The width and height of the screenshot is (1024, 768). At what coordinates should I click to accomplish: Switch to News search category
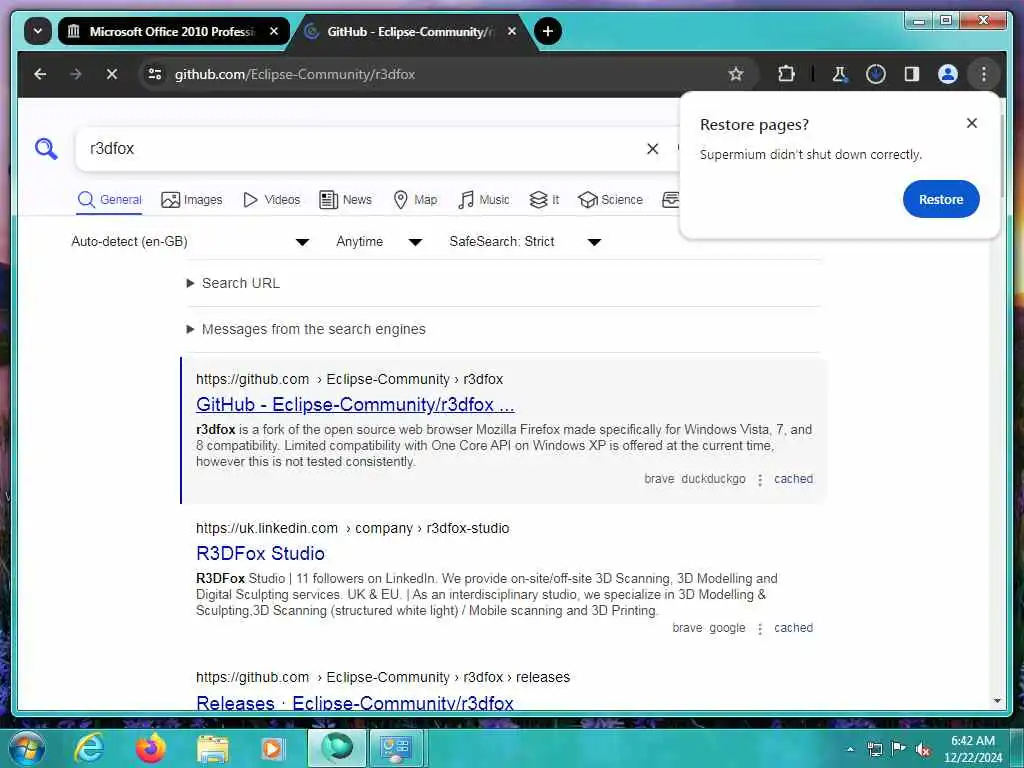pyautogui.click(x=345, y=200)
